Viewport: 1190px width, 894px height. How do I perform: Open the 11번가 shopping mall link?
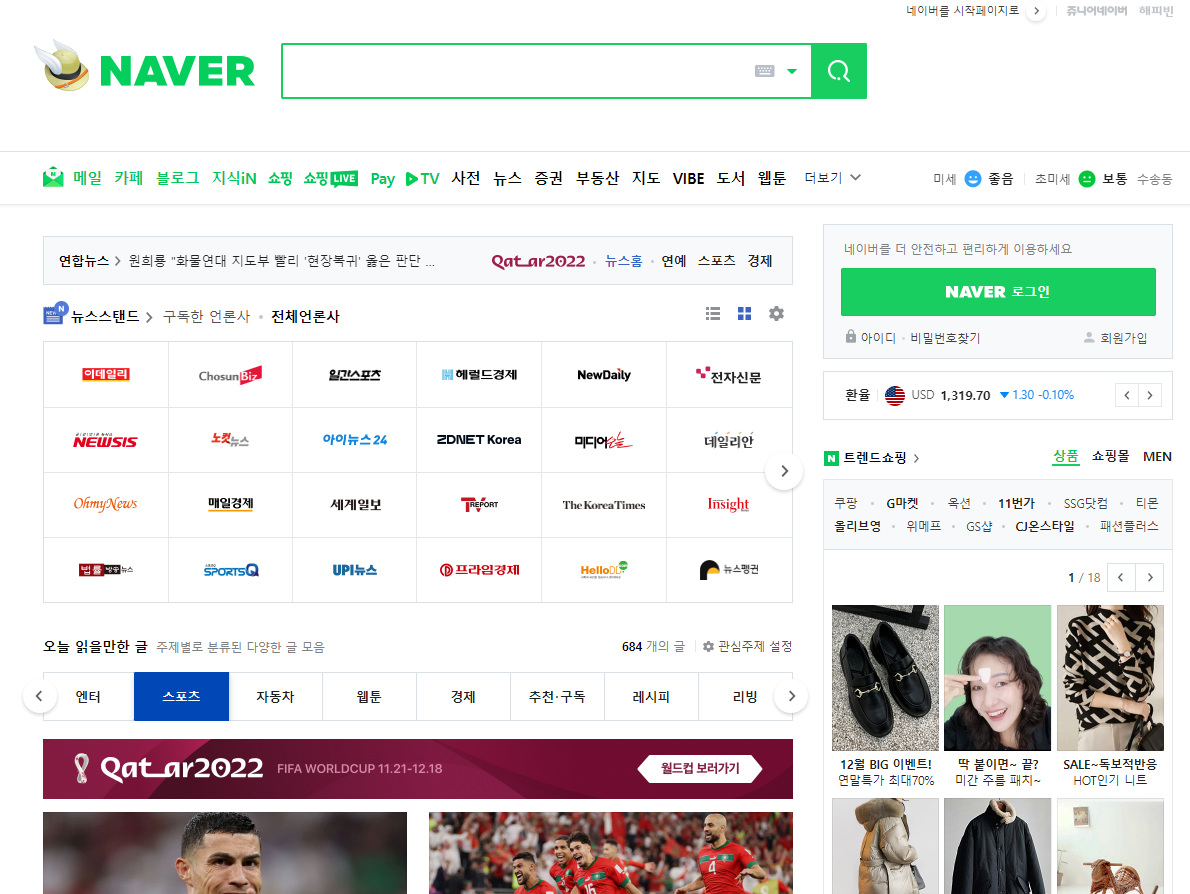pos(1016,503)
